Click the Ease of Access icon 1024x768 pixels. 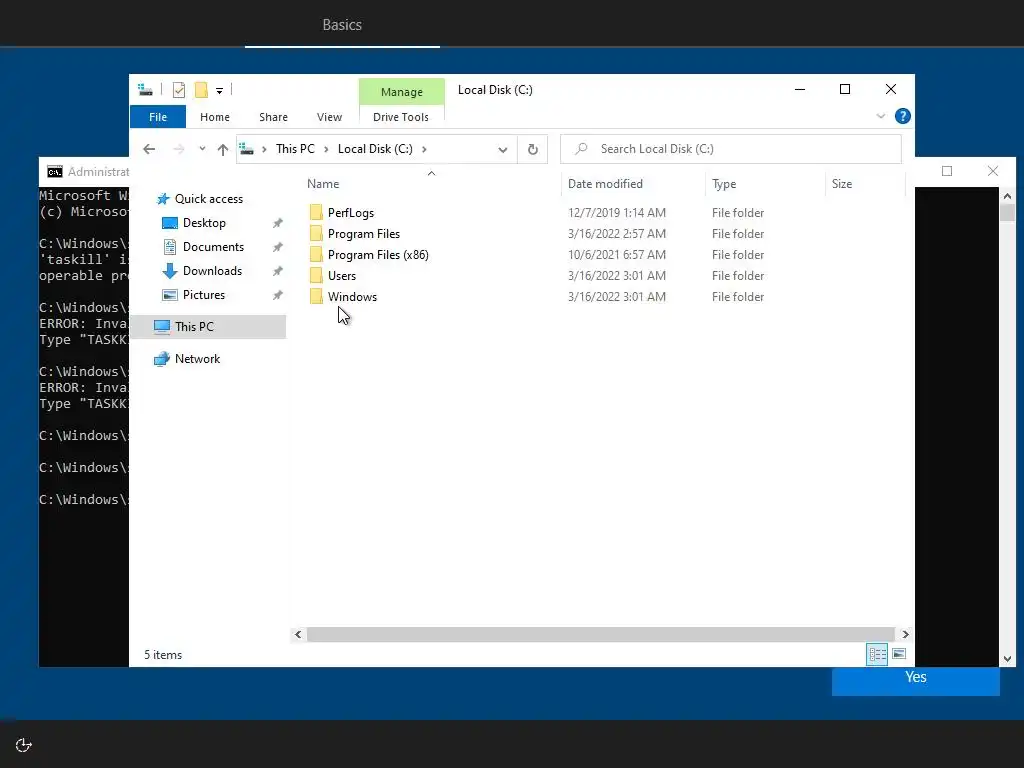(x=24, y=745)
